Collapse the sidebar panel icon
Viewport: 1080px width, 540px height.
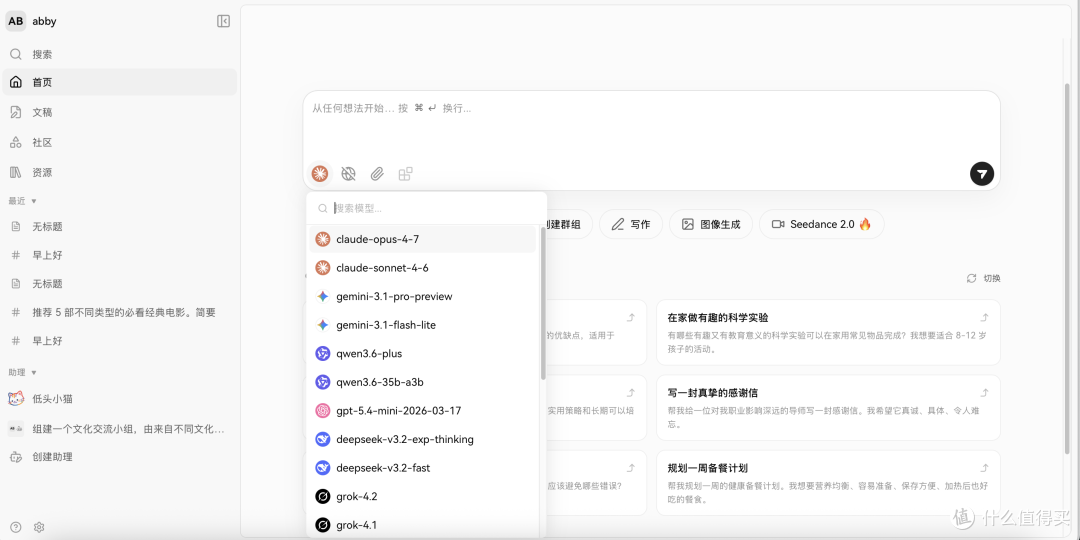point(223,21)
